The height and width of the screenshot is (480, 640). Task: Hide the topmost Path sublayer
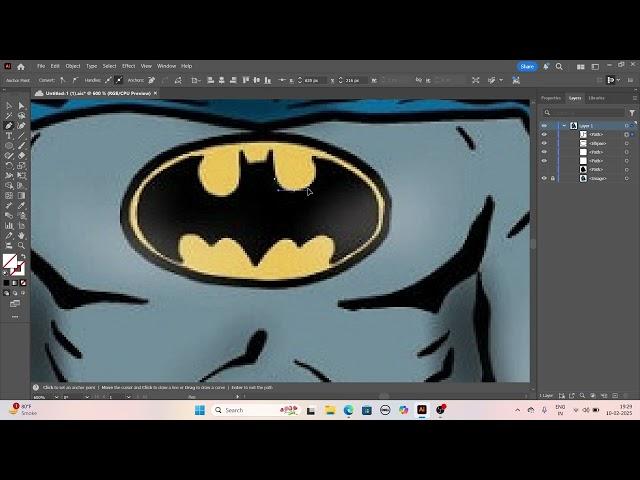(544, 134)
